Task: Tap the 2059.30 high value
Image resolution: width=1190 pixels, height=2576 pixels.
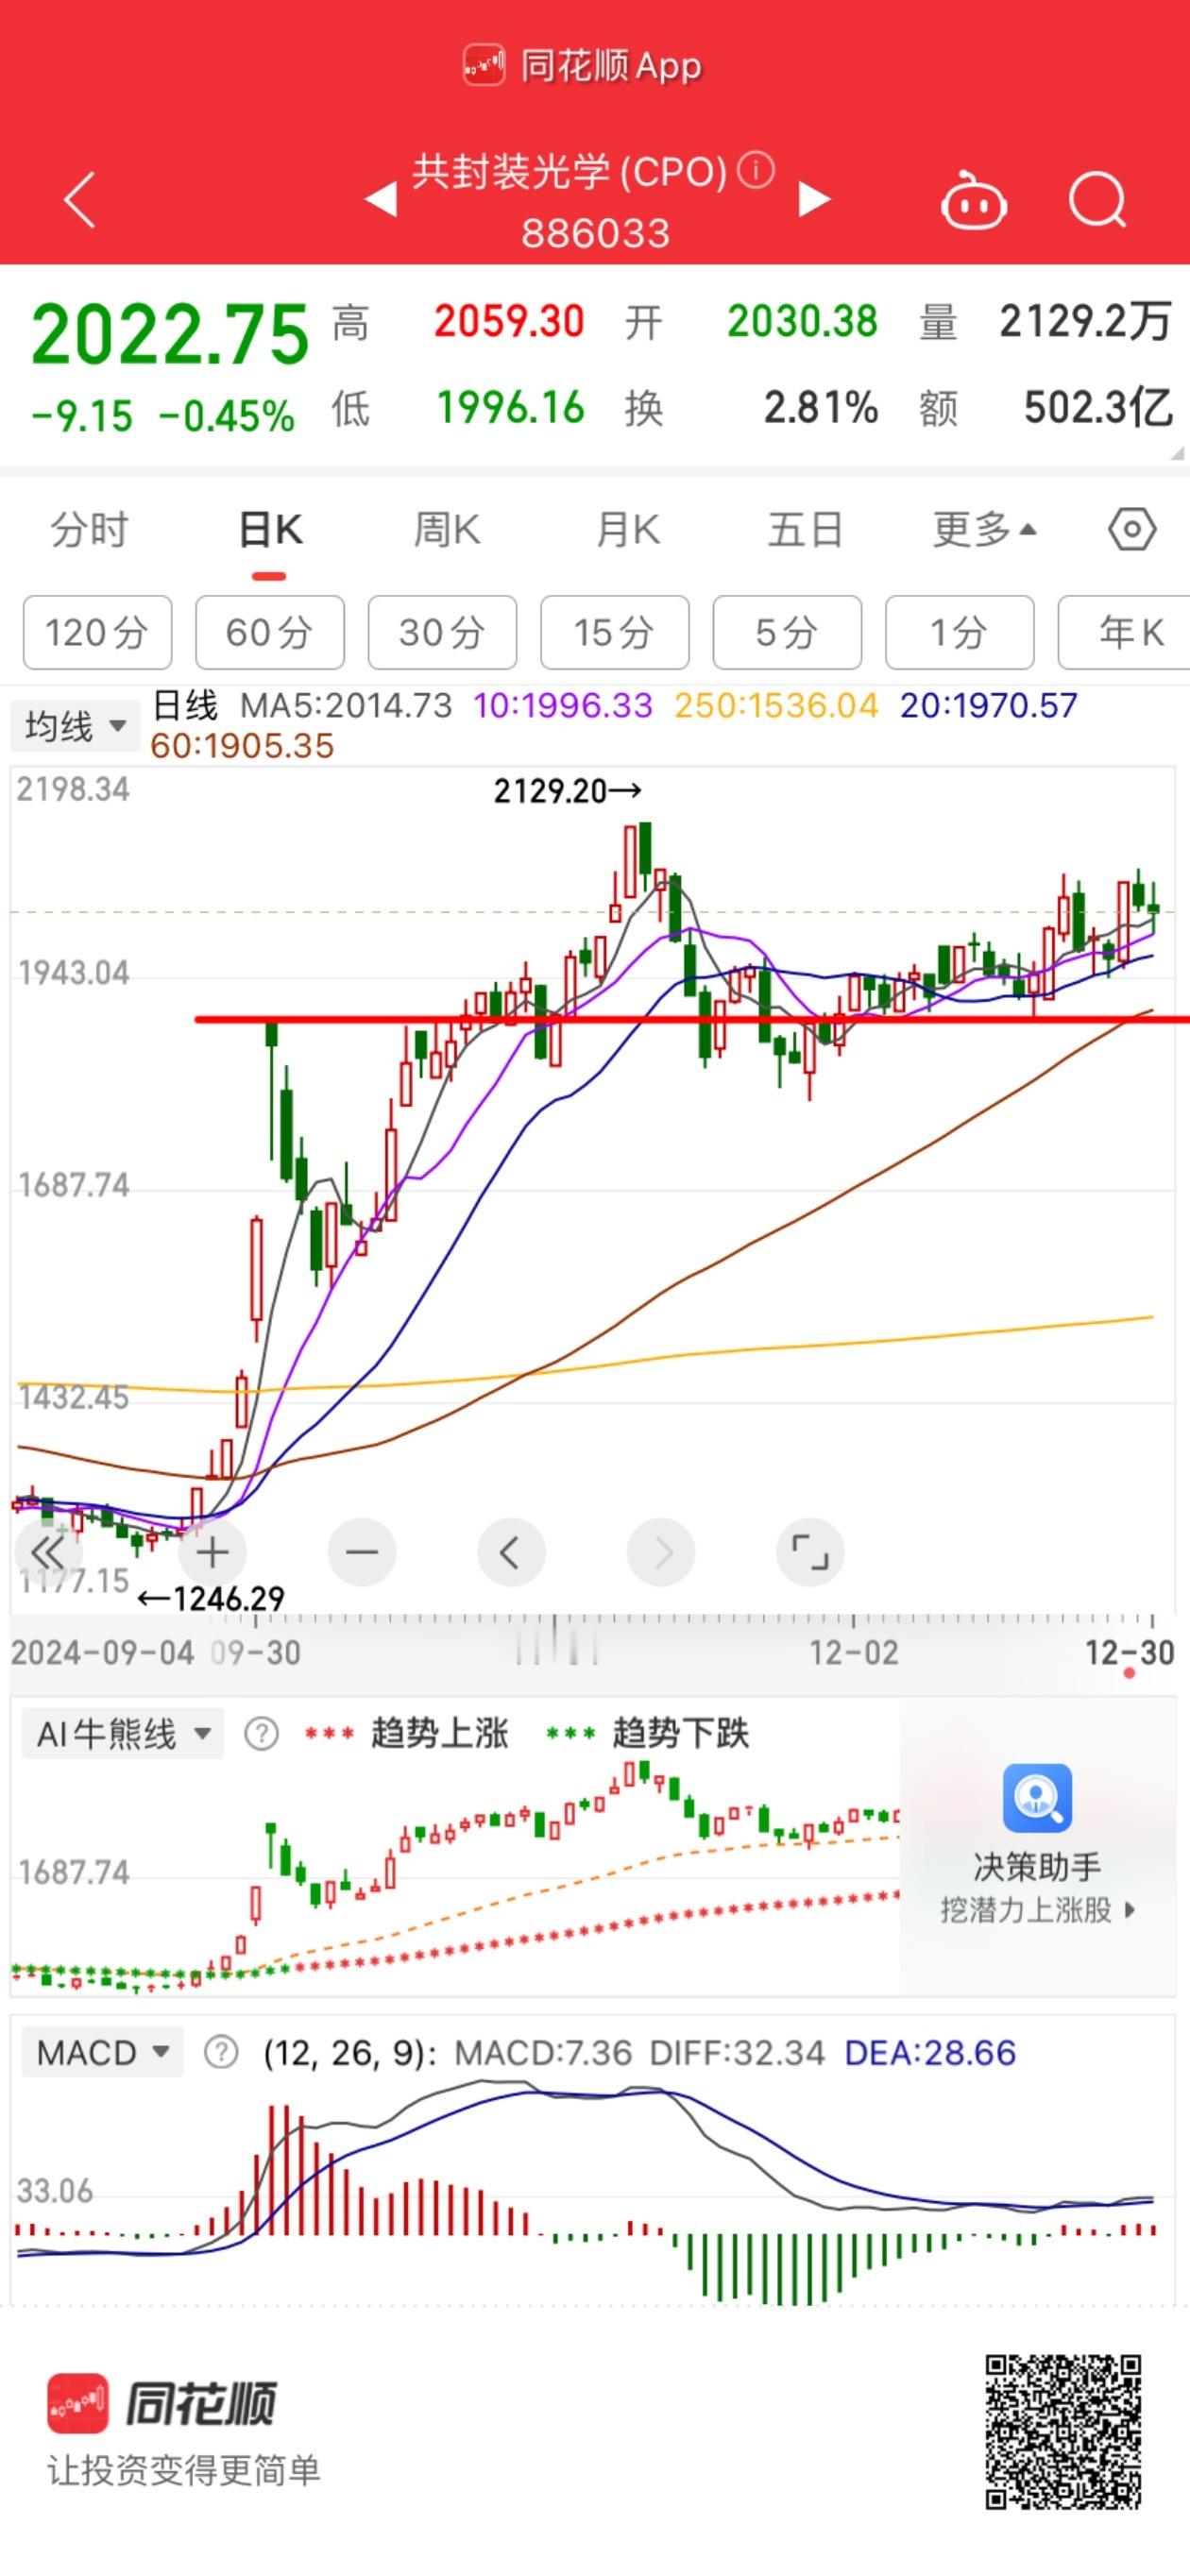Action: pyautogui.click(x=509, y=321)
